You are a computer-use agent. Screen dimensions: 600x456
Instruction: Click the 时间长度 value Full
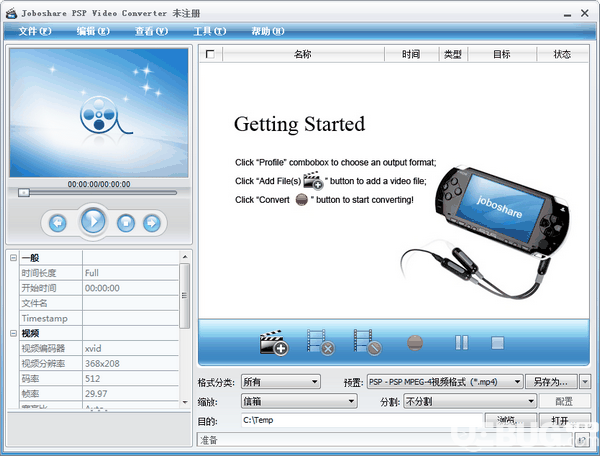tap(130, 273)
